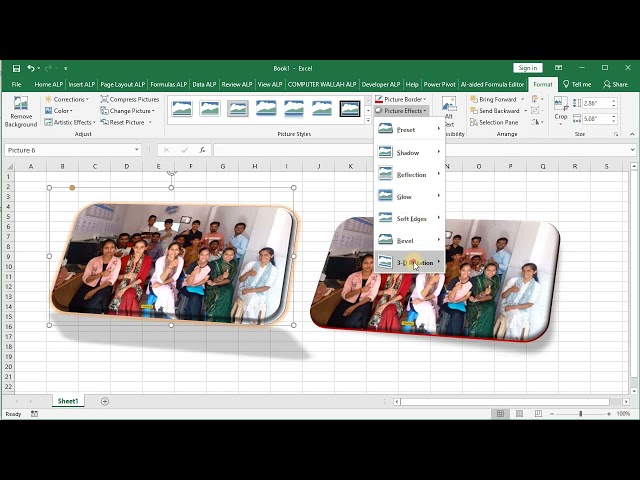
Task: Switch to Normal view icon
Action: point(500,414)
